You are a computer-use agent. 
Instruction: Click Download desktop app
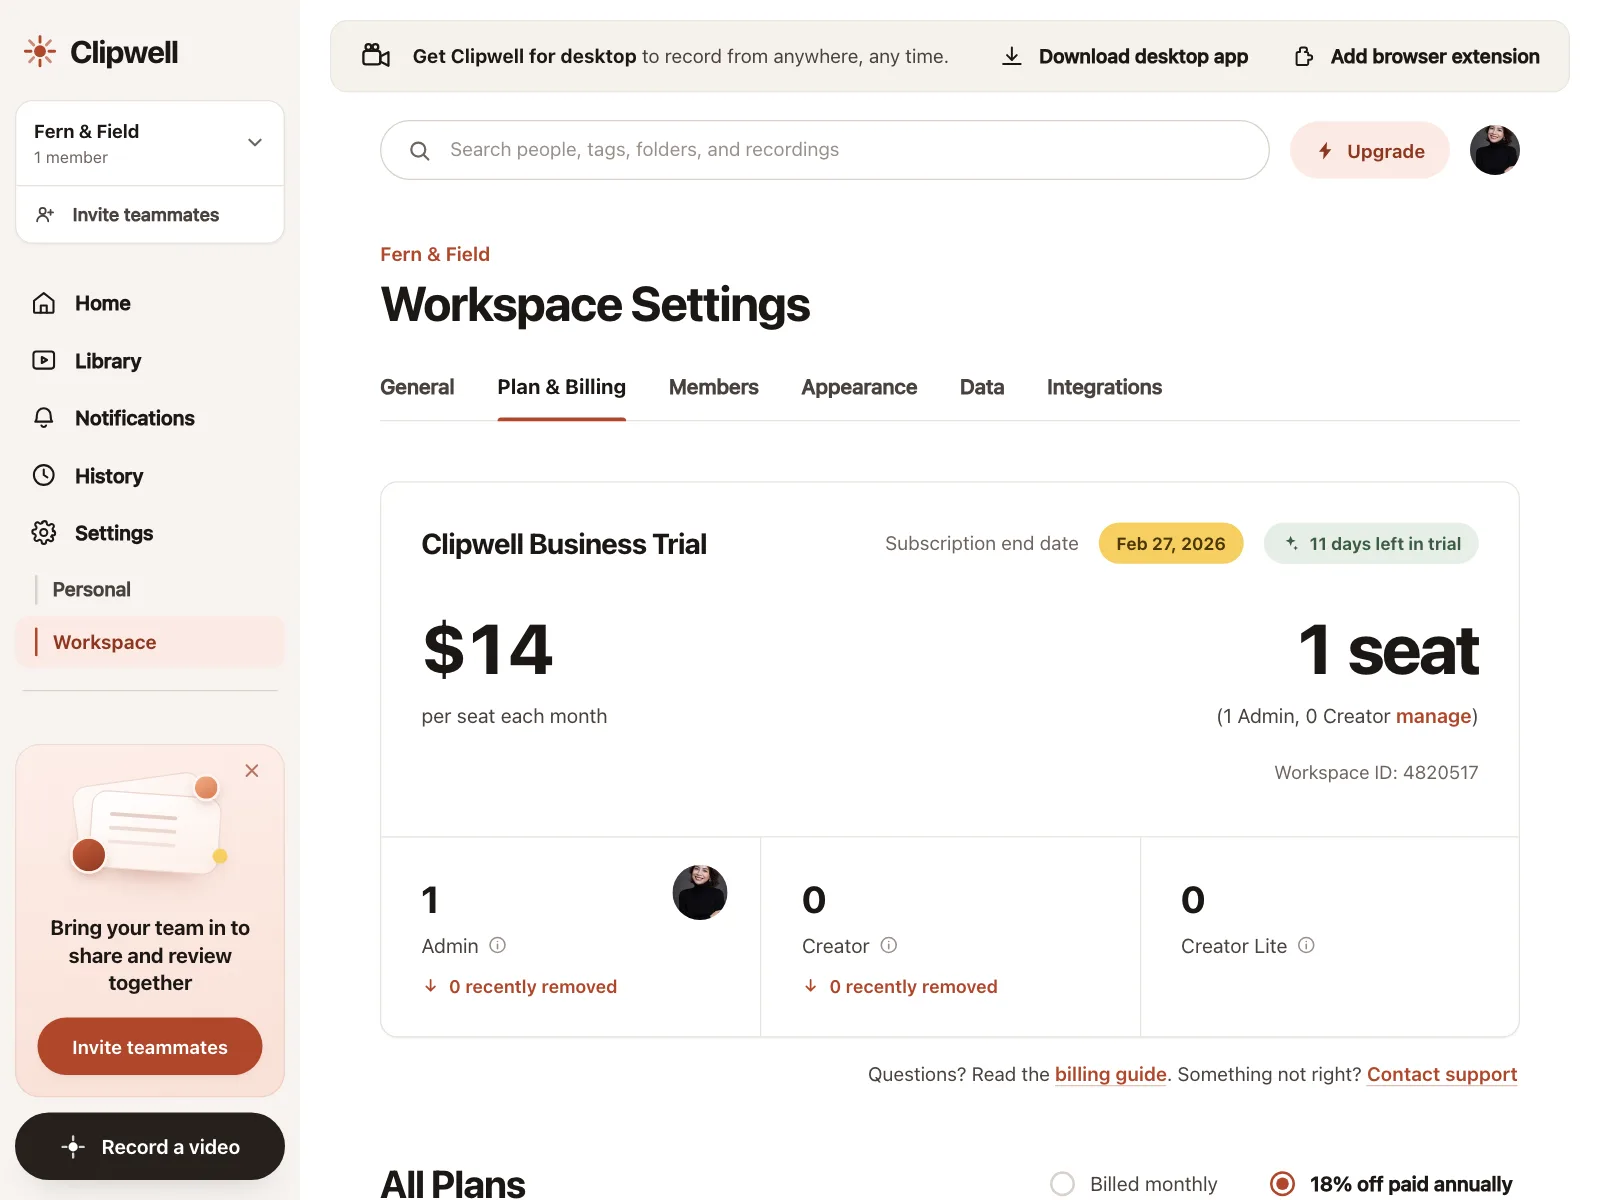tap(1125, 56)
